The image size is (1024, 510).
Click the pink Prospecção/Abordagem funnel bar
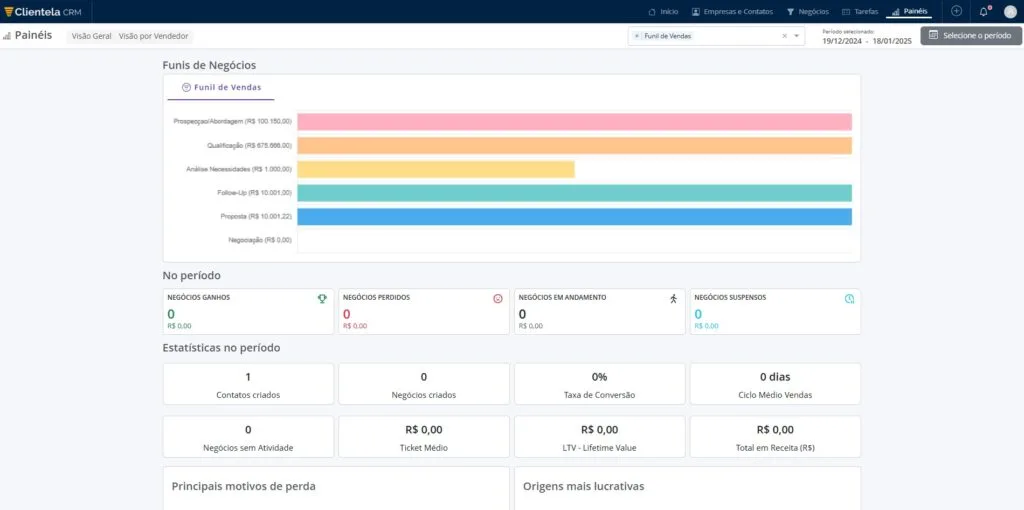[574, 122]
